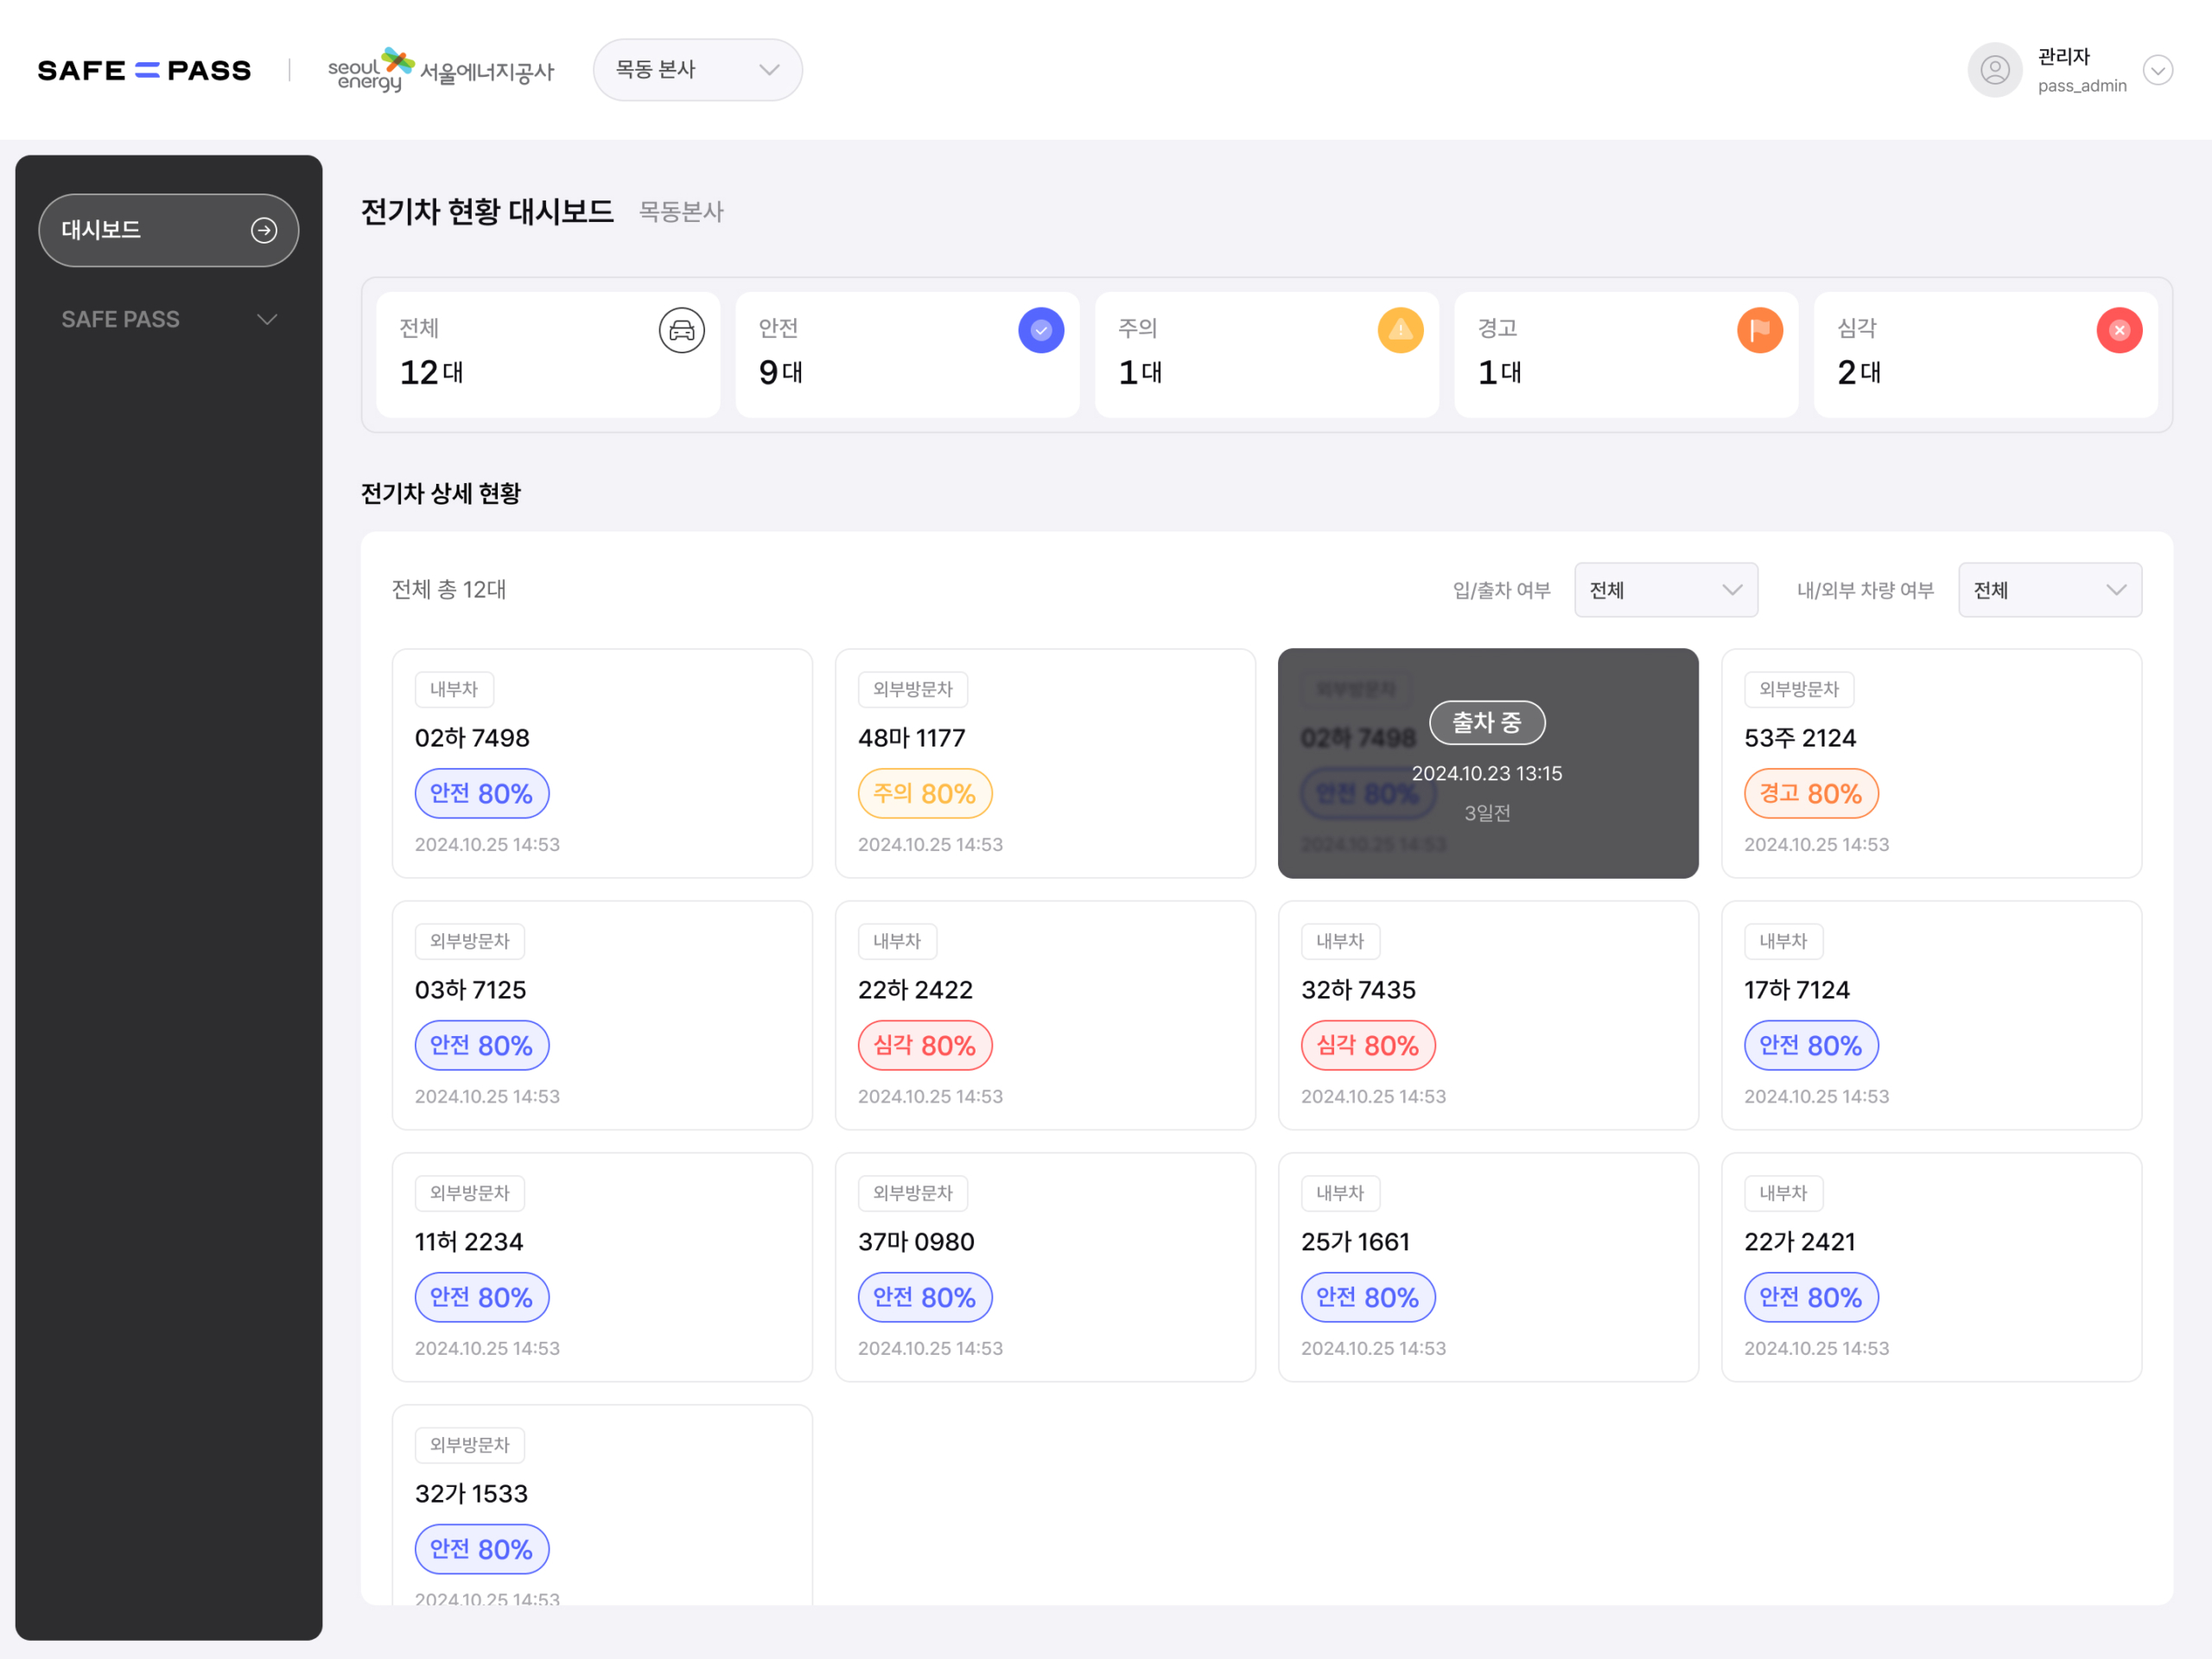This screenshot has width=2212, height=1659.
Task: Open the 53주 2124 vehicle card
Action: click(x=1931, y=763)
